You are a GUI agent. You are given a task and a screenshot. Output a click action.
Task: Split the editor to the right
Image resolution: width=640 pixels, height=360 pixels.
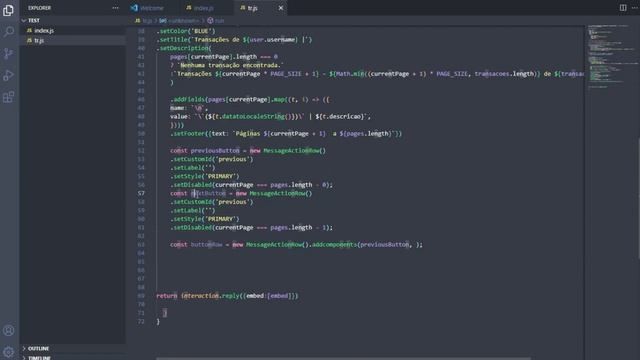tap(623, 8)
